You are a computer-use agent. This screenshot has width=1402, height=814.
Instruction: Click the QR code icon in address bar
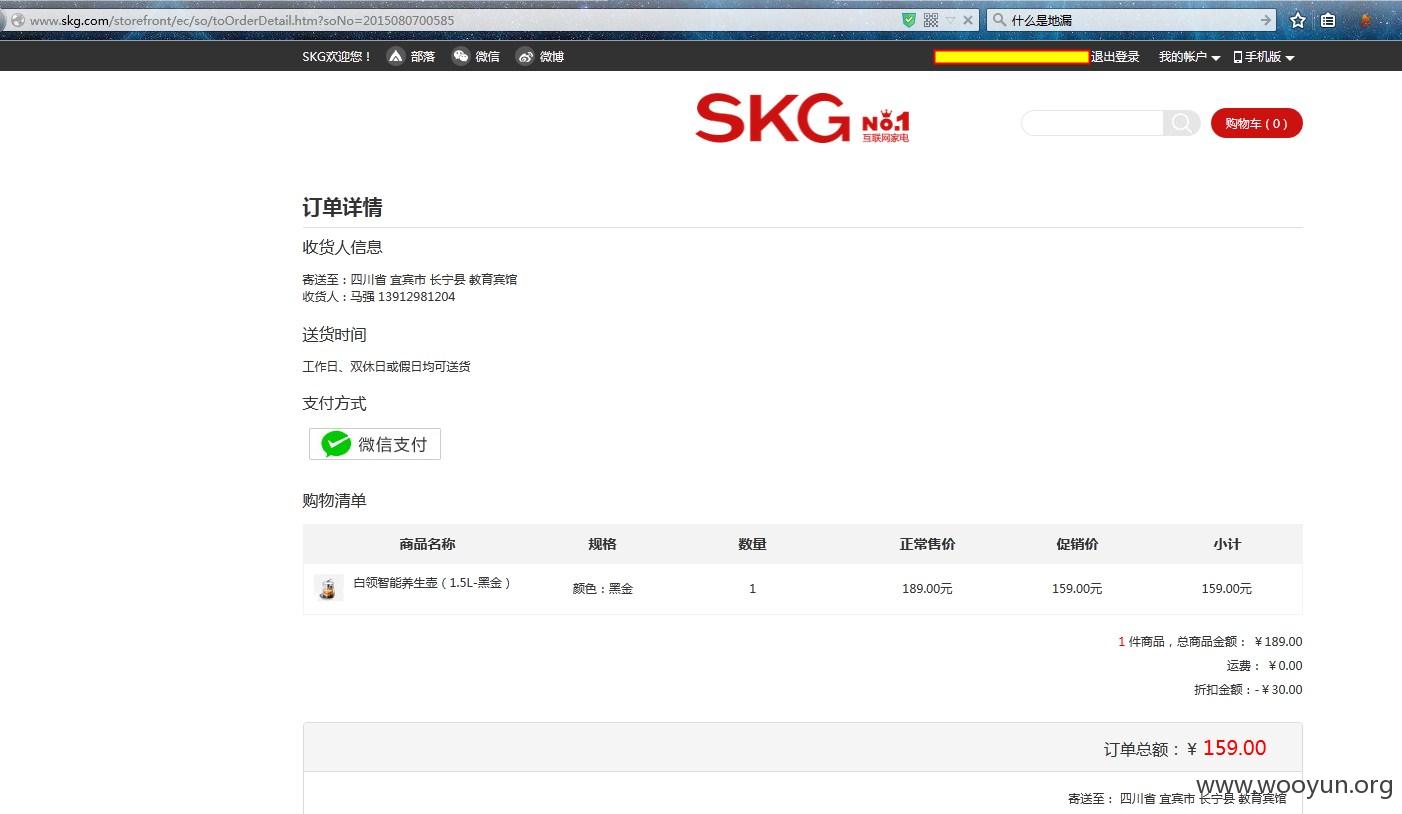931,20
